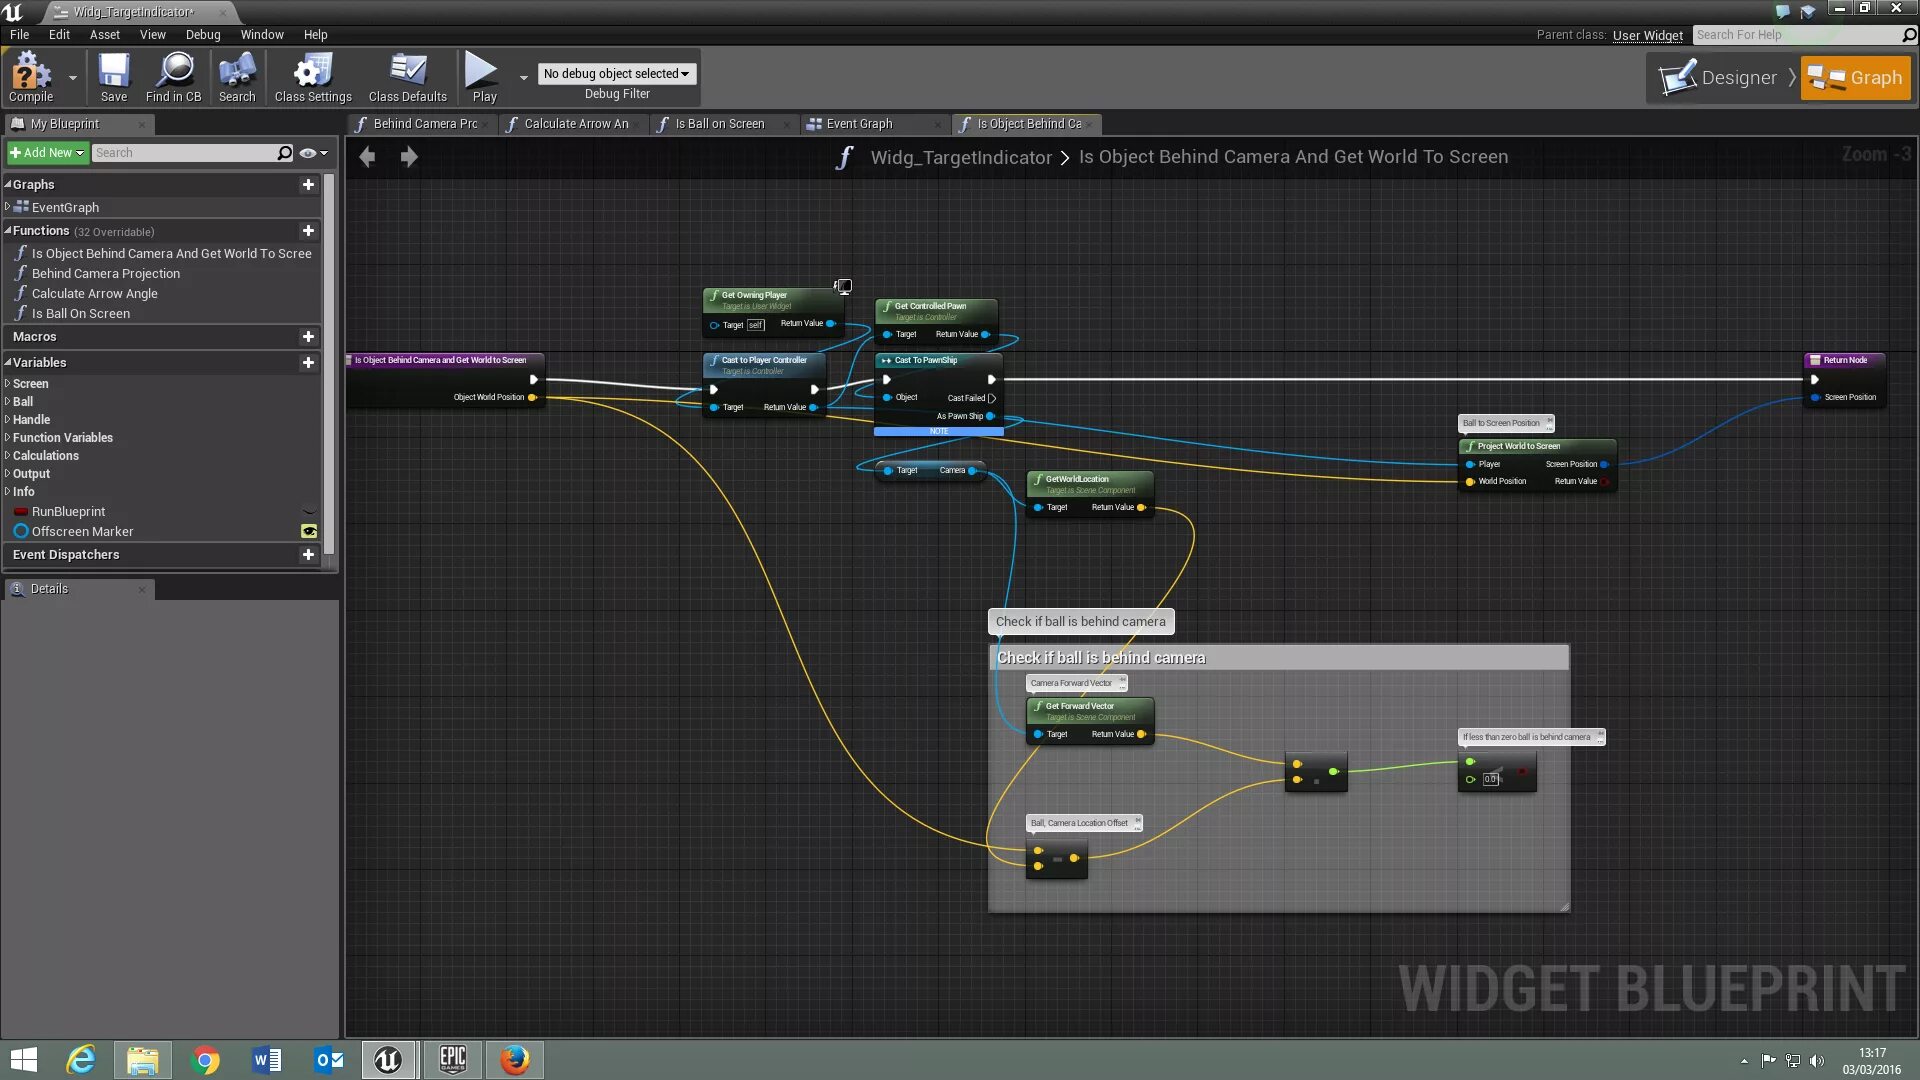Expand the Screen variable category

tap(8, 383)
